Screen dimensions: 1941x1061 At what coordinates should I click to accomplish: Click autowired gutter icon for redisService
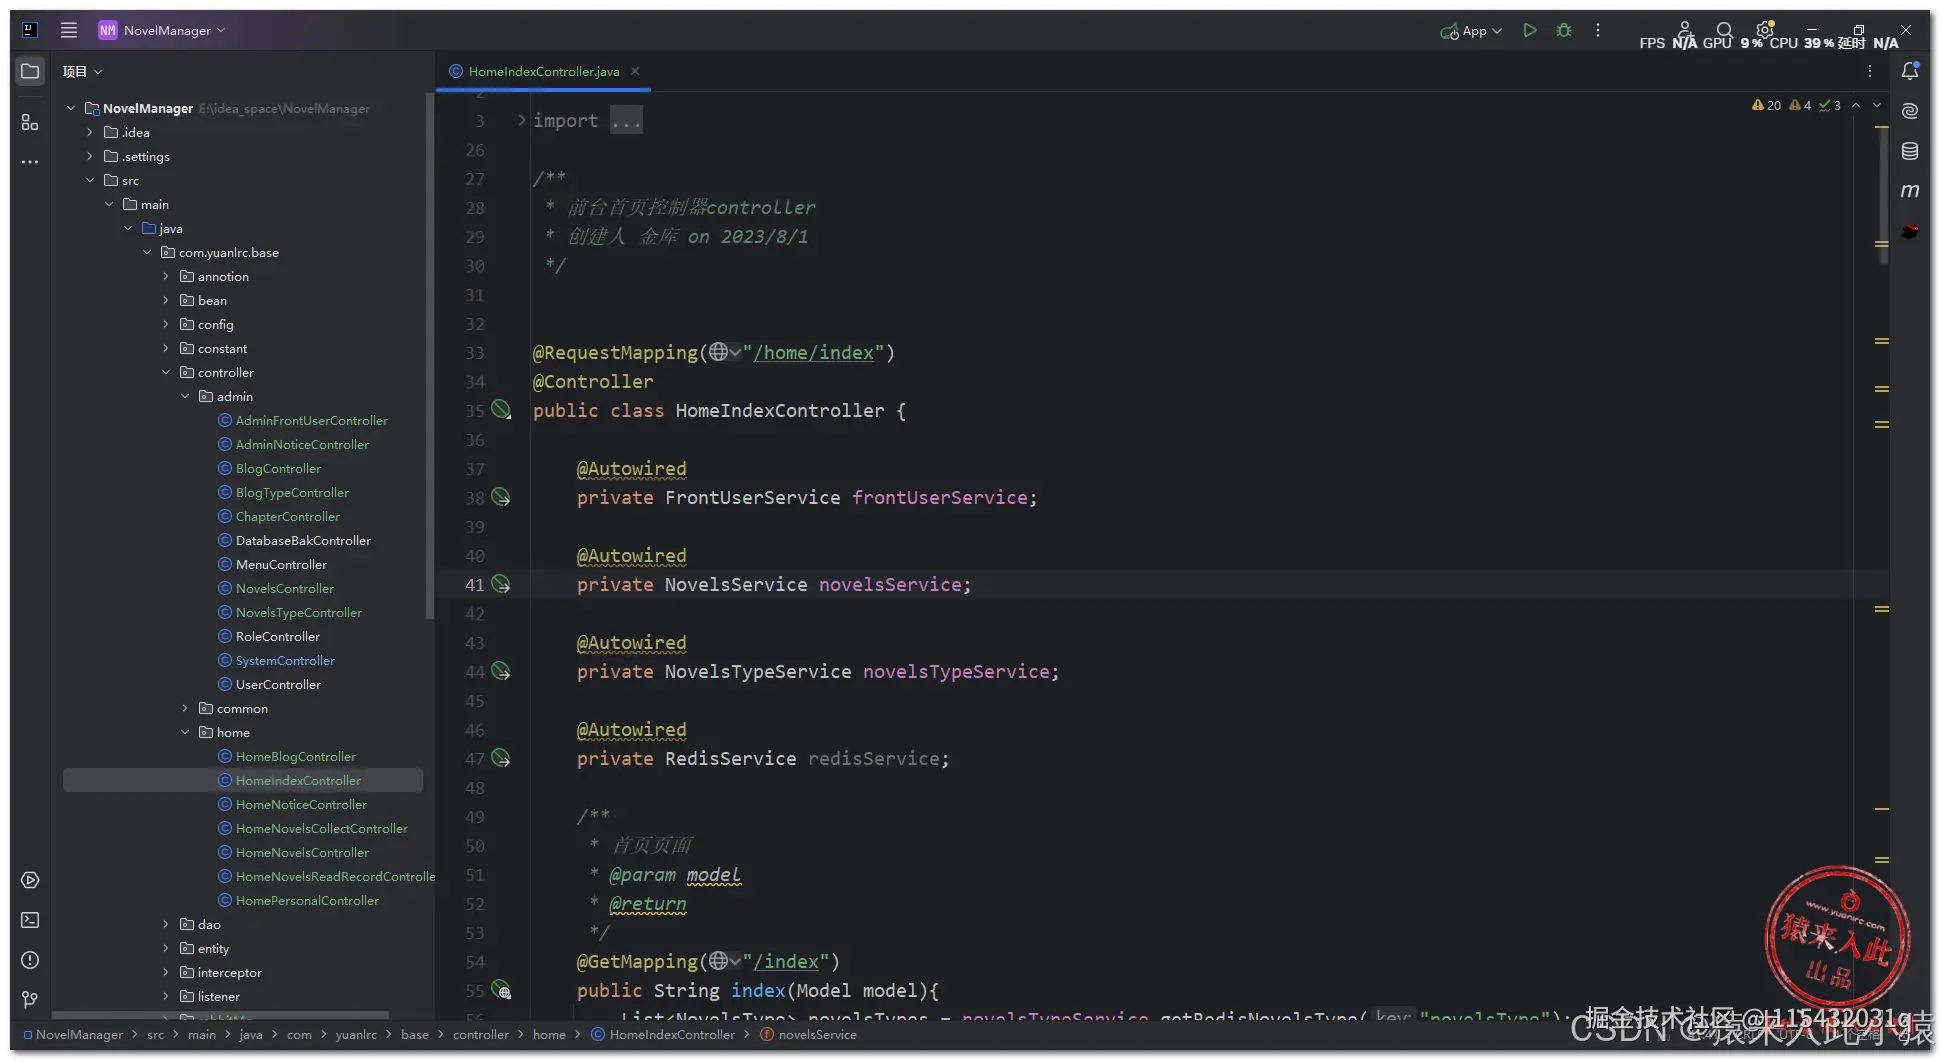pos(501,758)
